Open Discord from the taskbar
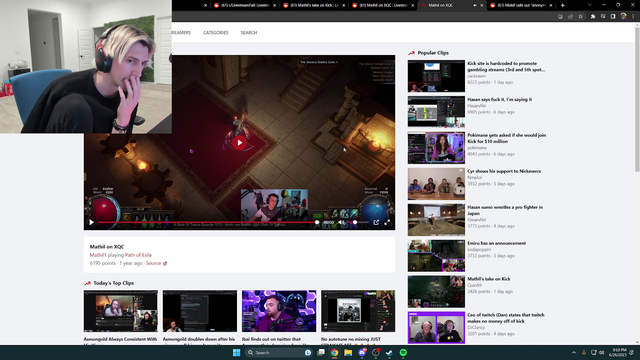640x360 pixels. click(362, 353)
